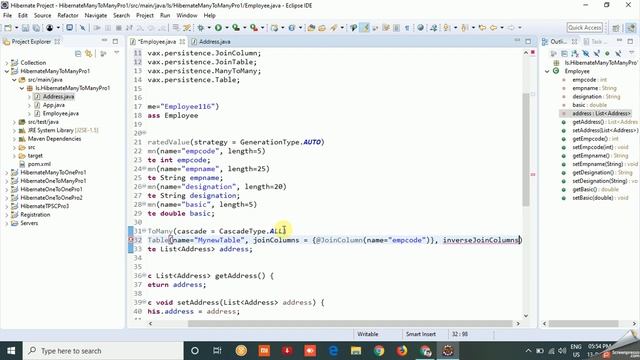This screenshot has width=640, height=360.
Task: Click the Previous Annotation icon
Action: coord(464,28)
